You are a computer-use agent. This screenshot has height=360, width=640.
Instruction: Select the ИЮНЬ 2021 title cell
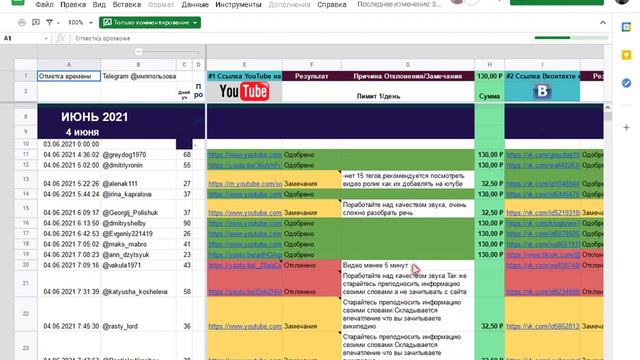(95, 117)
